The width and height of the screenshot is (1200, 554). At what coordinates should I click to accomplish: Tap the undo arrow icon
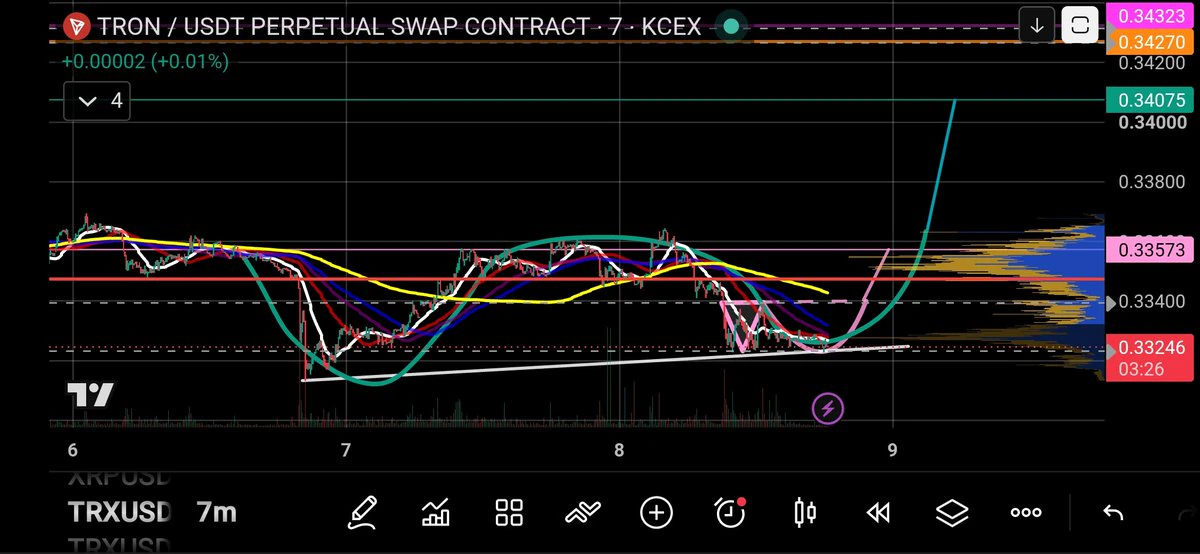tap(1113, 513)
